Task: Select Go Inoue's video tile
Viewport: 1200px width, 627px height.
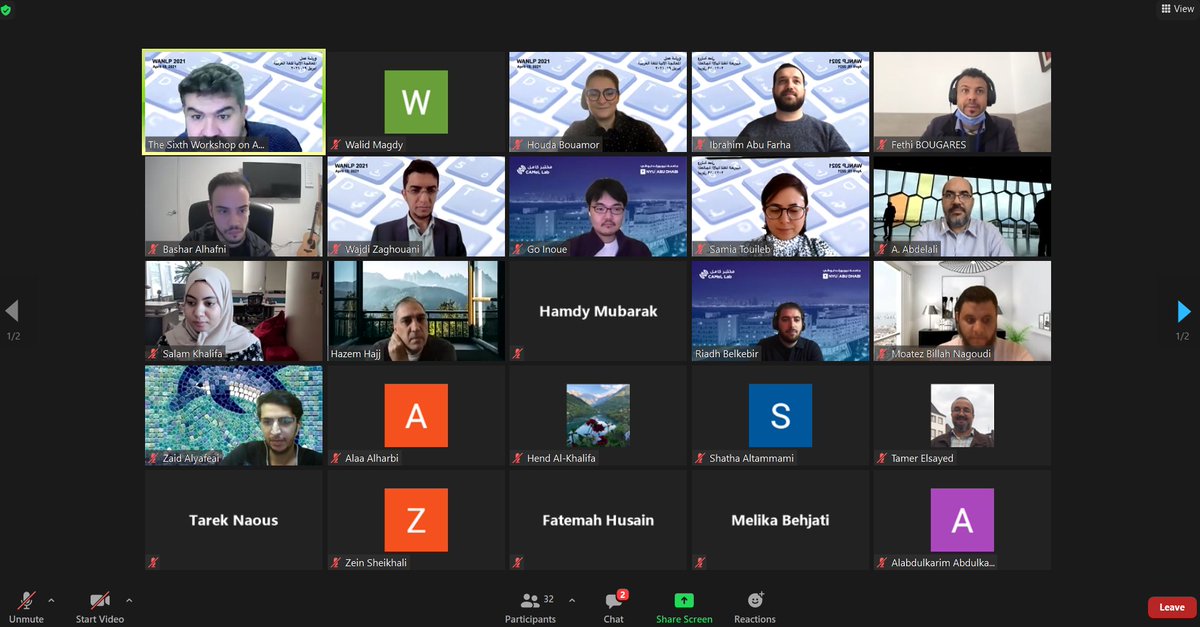Action: pos(598,206)
